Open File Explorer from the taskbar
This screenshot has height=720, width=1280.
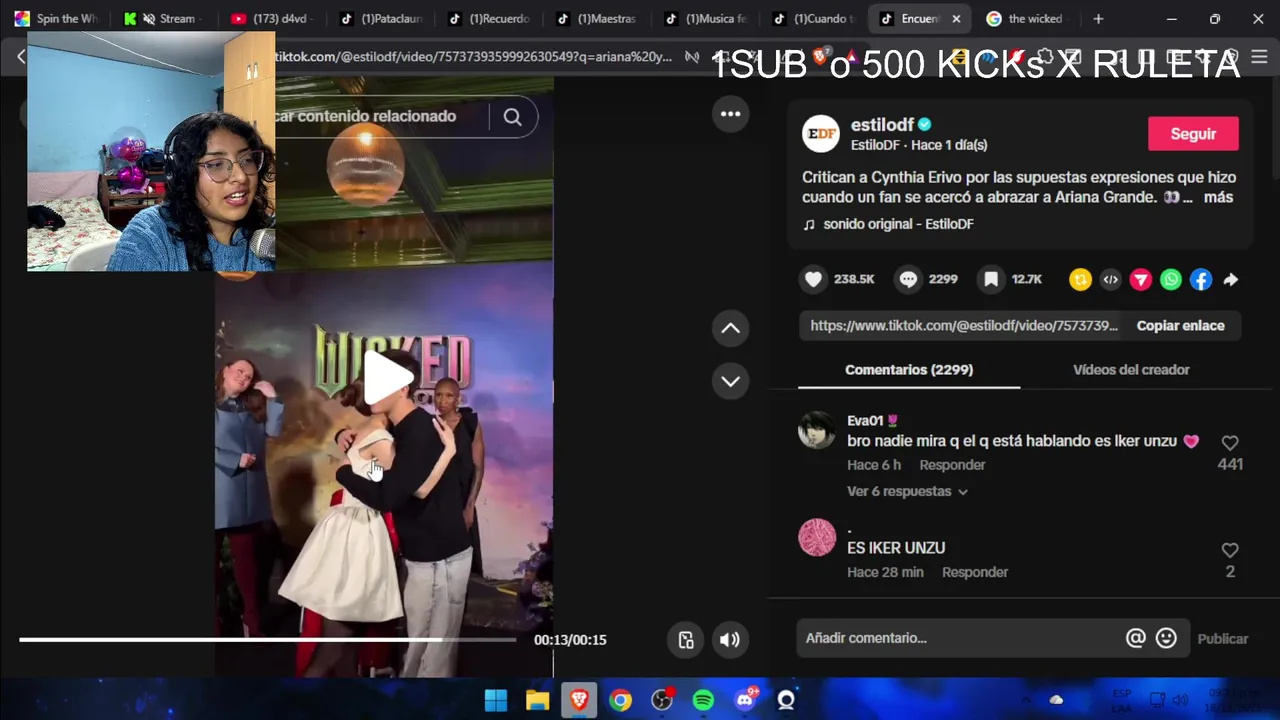[x=538, y=700]
